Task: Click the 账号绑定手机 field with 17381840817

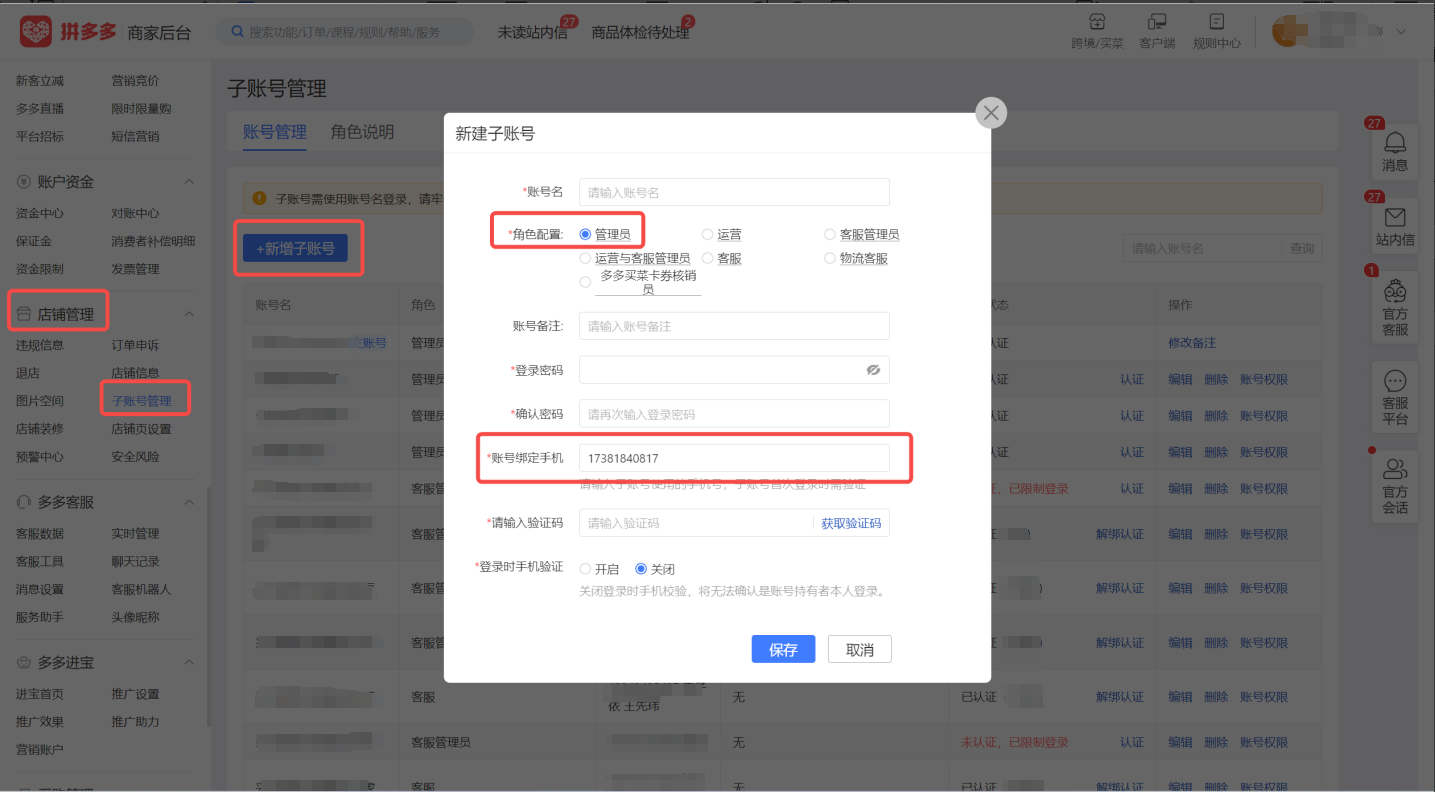Action: [x=734, y=458]
